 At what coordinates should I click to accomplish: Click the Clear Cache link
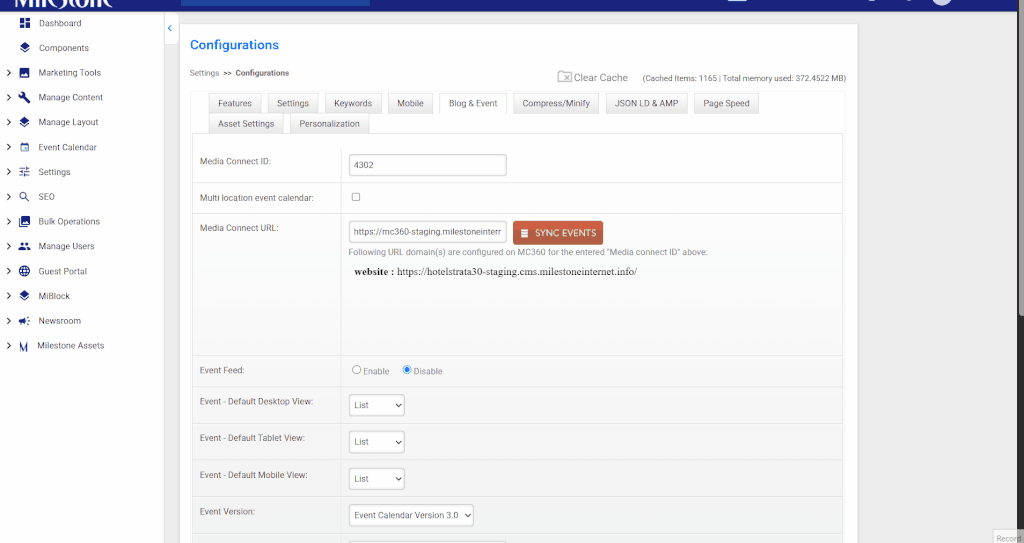coord(601,78)
